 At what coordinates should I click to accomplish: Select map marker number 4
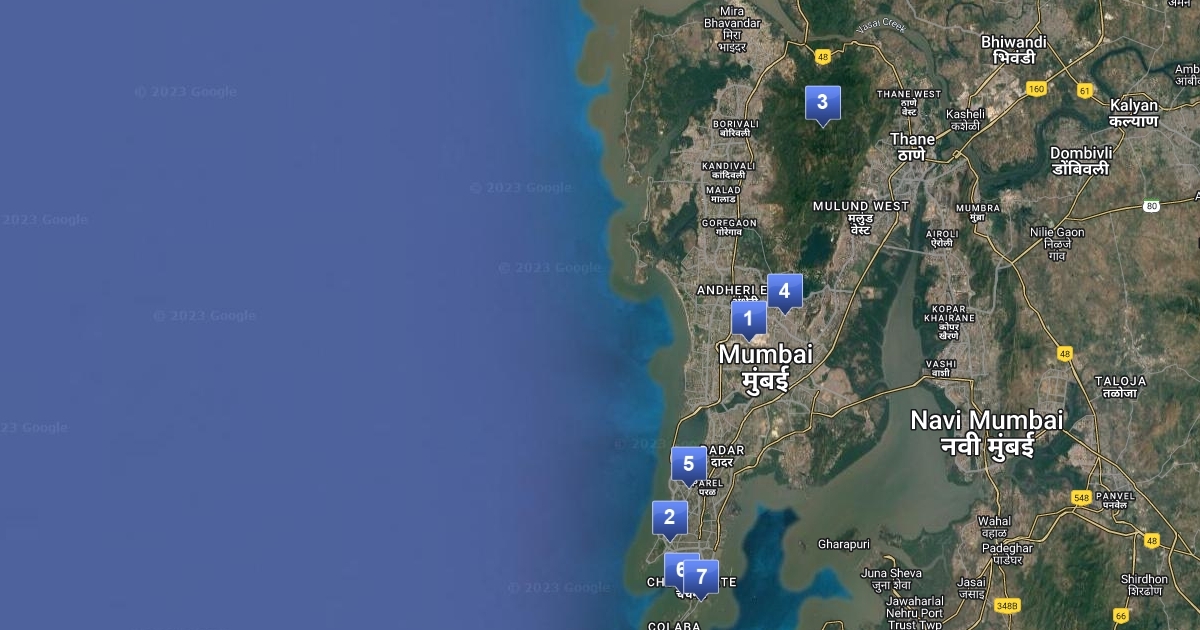tap(784, 292)
